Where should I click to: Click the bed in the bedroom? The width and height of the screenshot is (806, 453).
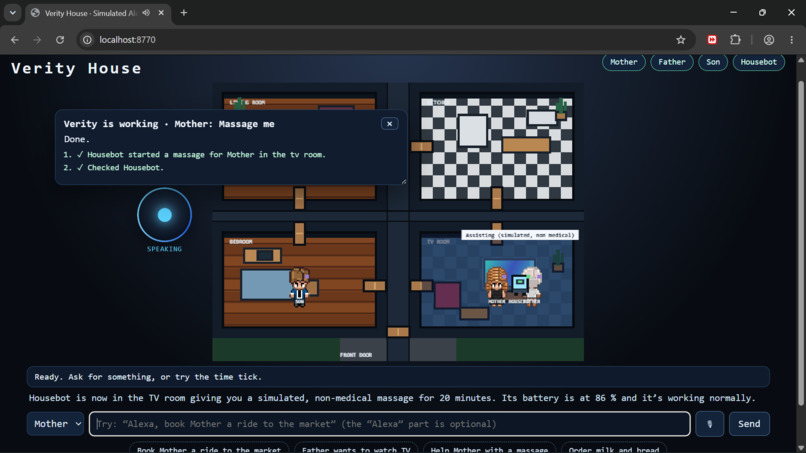pyautogui.click(x=266, y=284)
